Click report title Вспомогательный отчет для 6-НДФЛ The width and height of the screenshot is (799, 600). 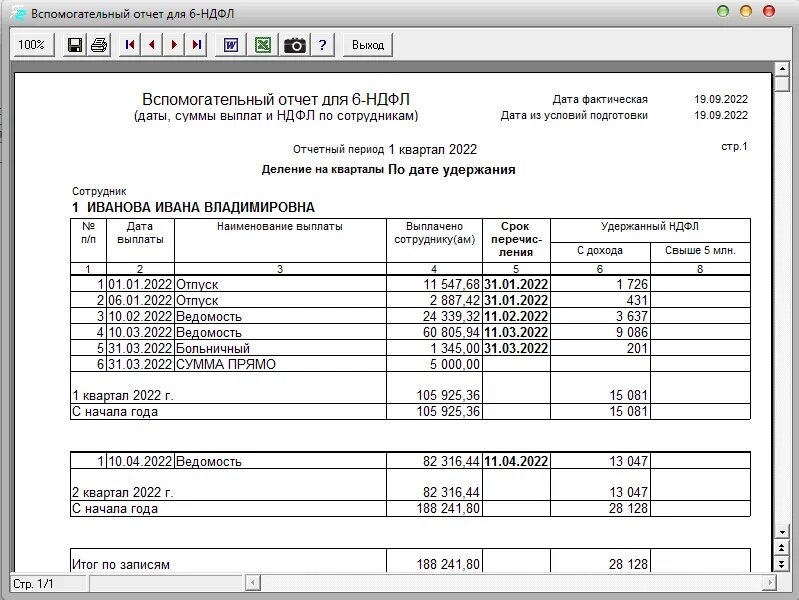276,99
